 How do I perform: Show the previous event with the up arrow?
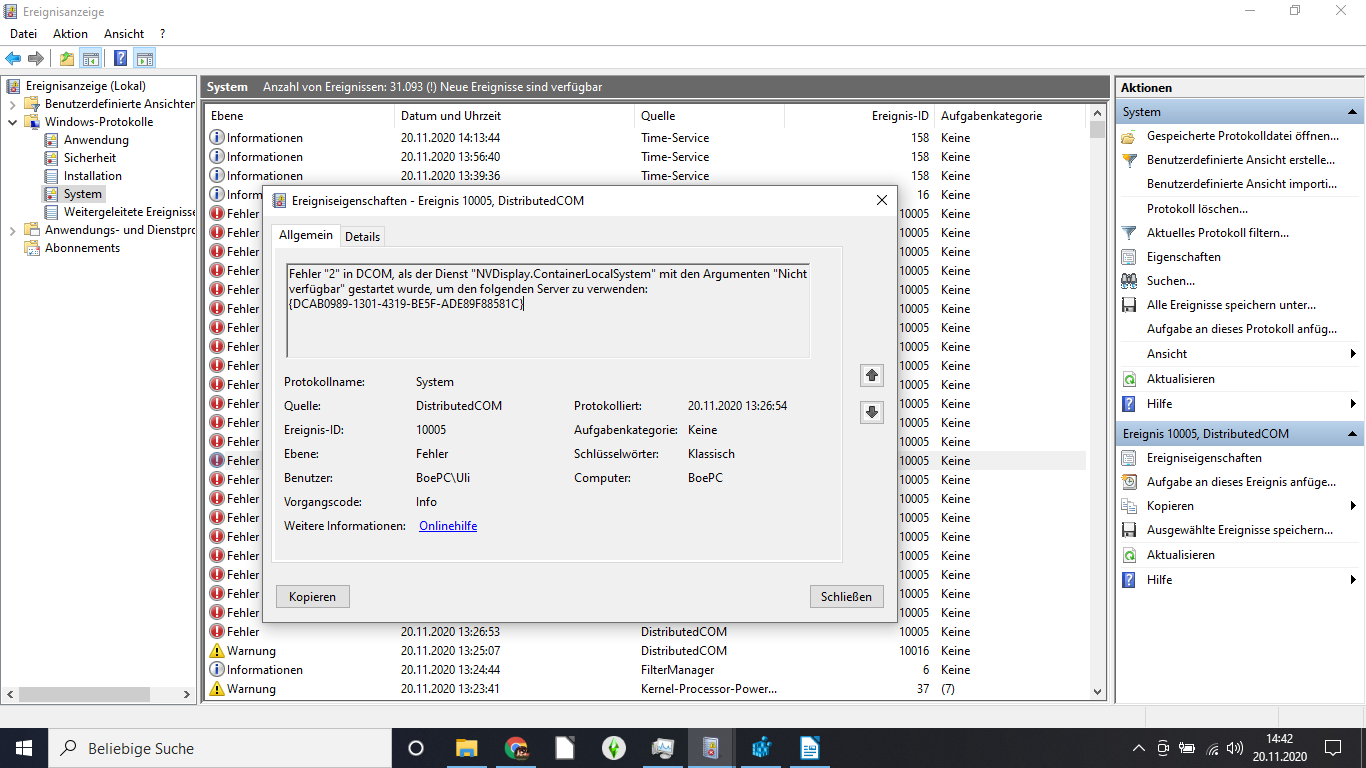click(x=872, y=375)
